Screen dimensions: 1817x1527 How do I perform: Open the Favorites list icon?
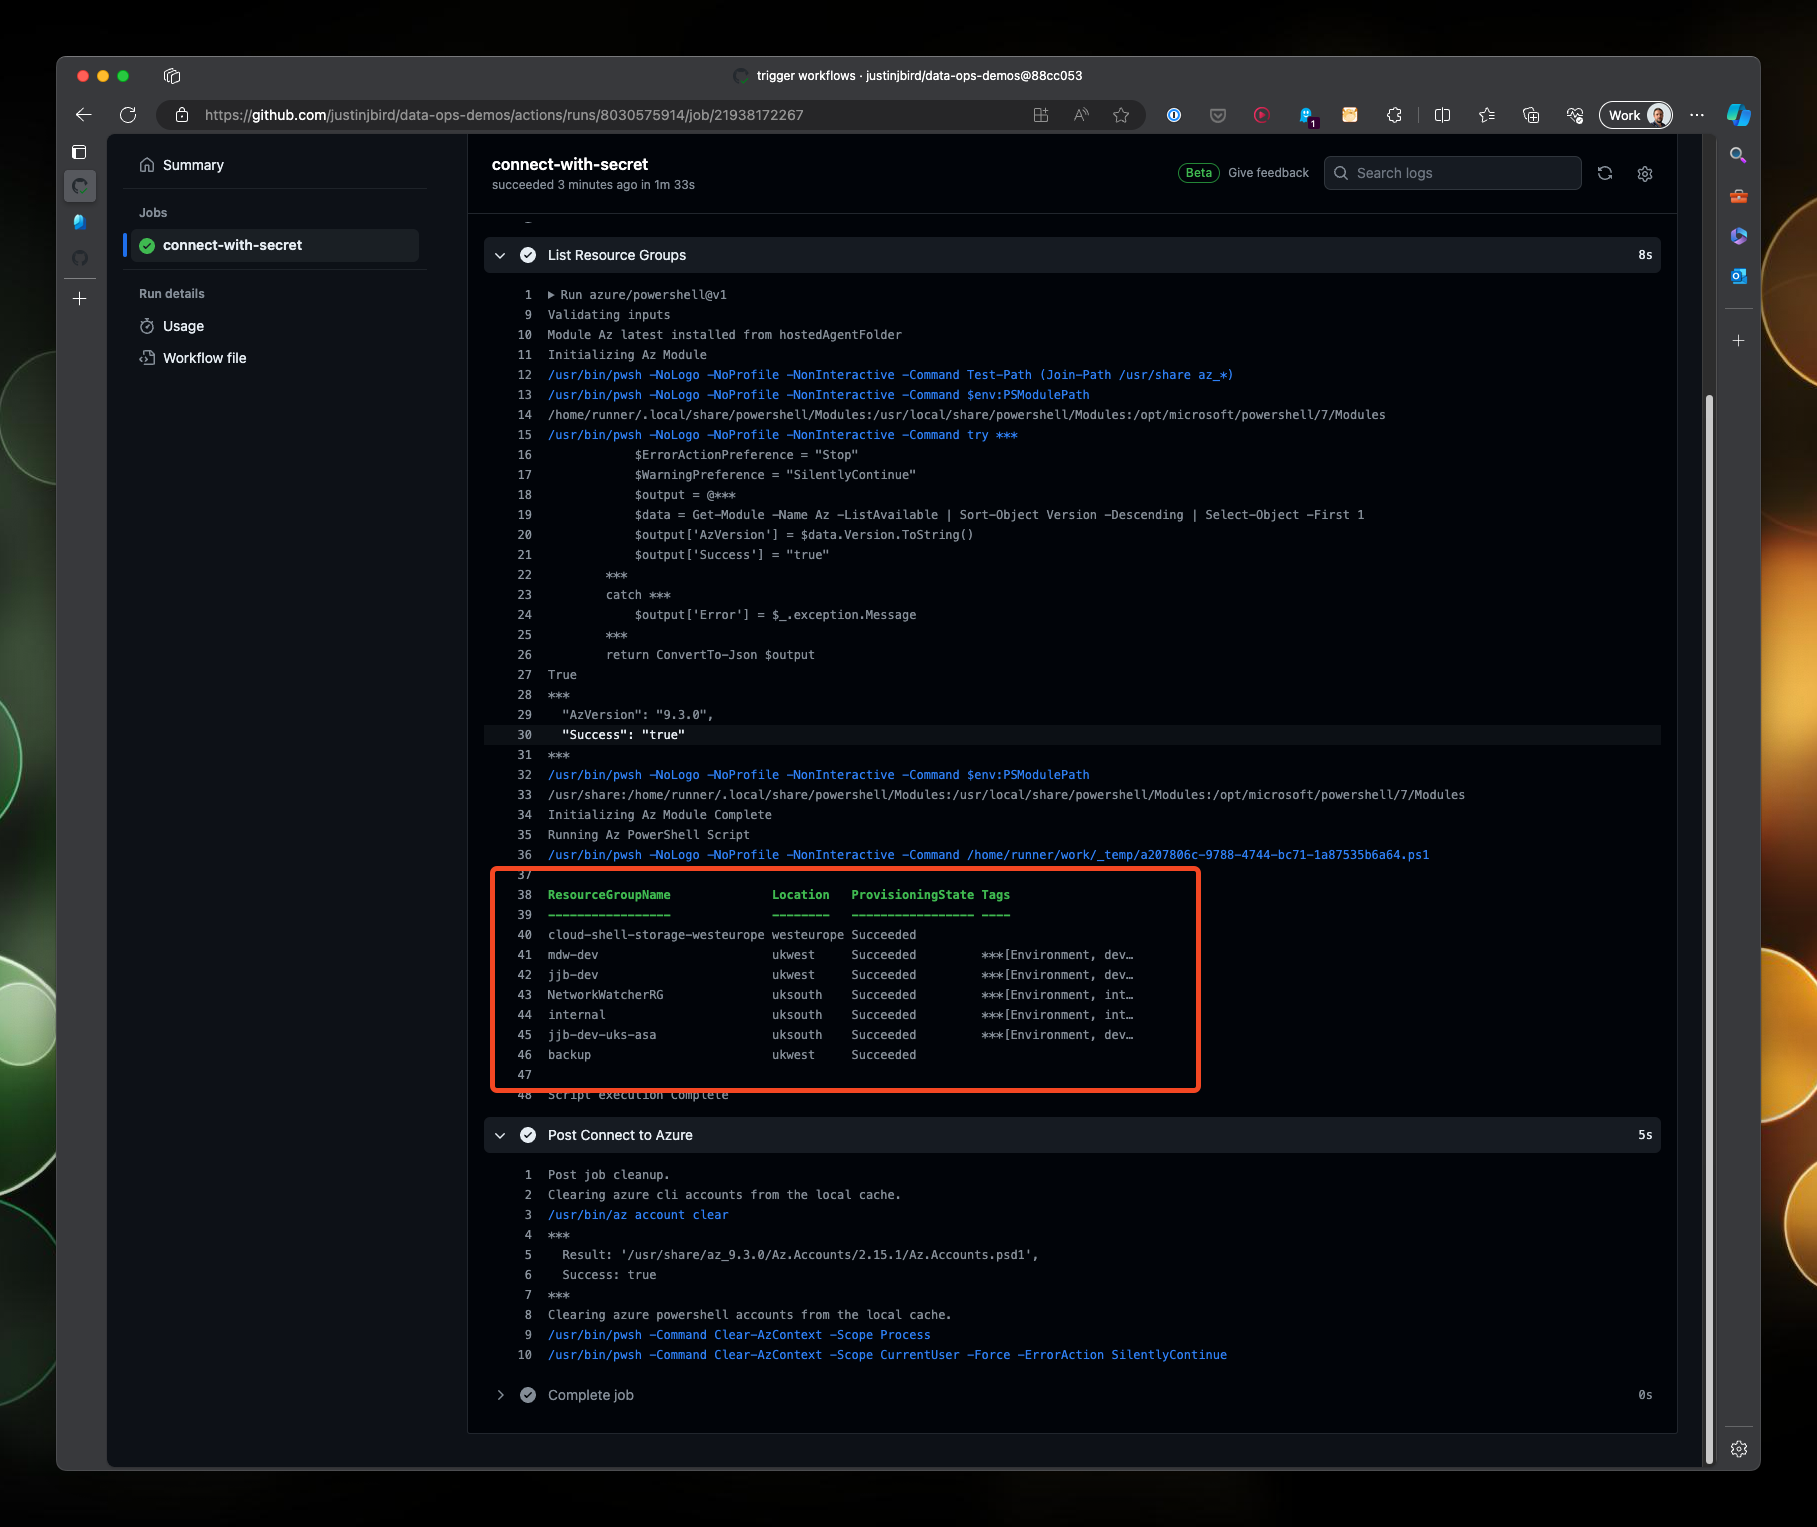tap(1487, 115)
